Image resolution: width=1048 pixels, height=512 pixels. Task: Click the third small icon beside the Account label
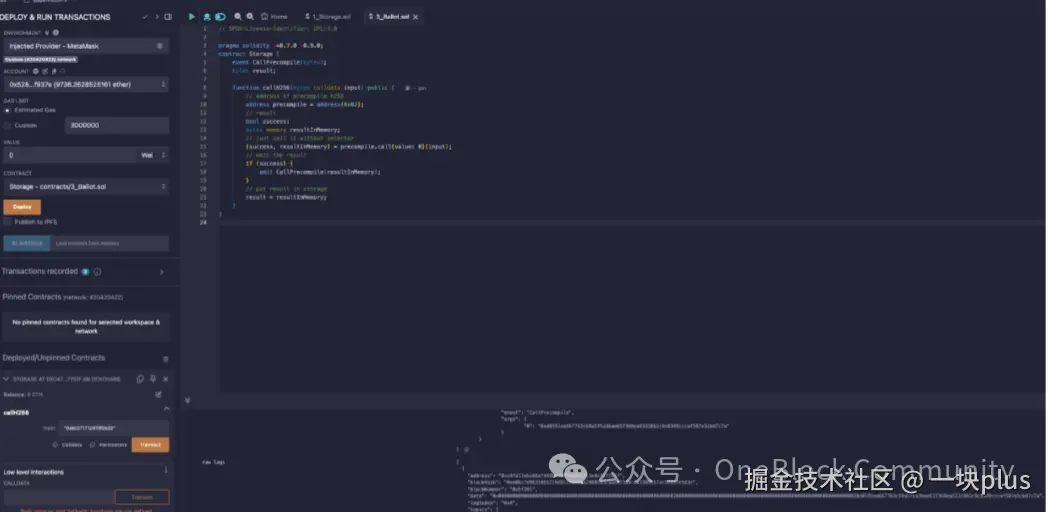54,71
